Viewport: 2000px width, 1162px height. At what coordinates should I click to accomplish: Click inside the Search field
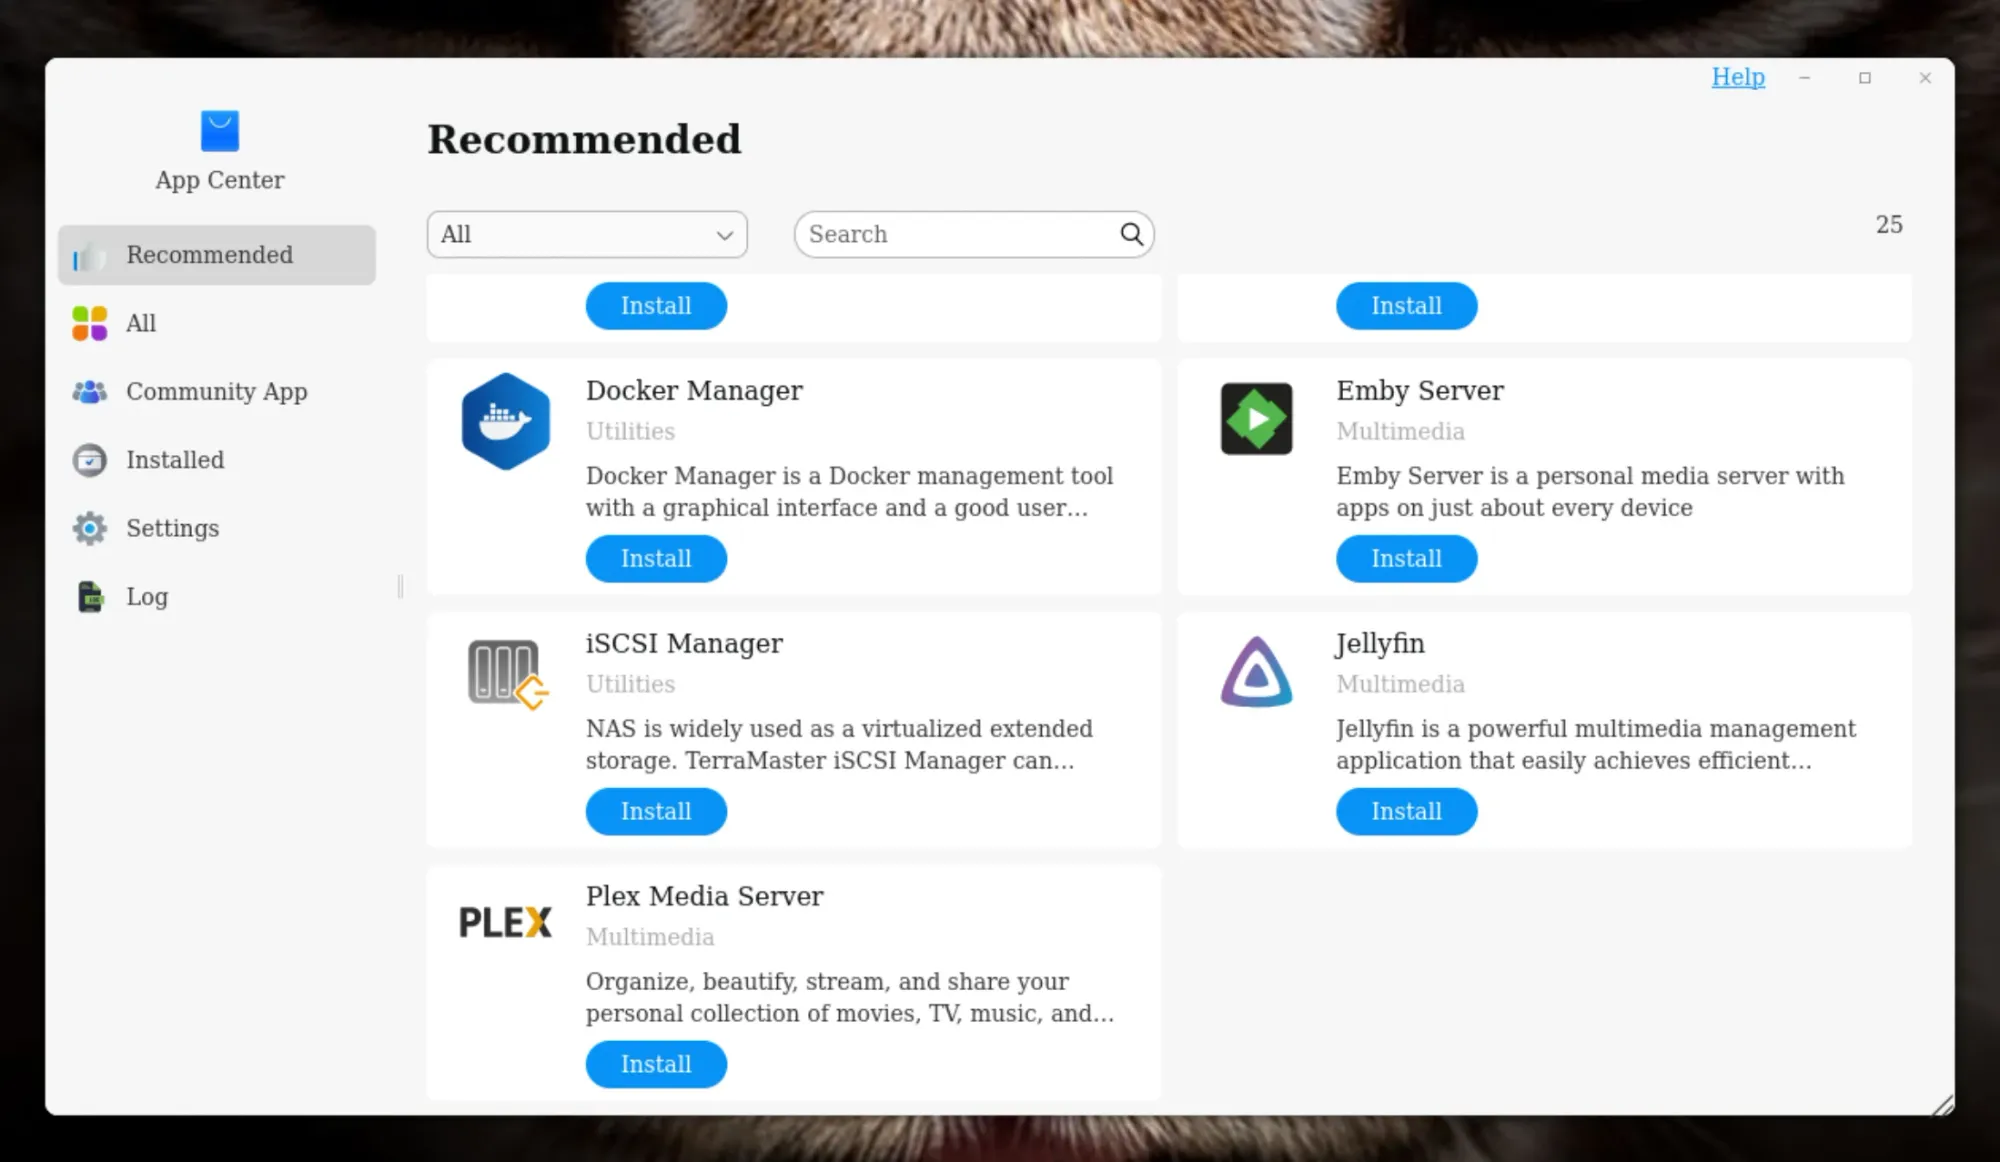950,234
